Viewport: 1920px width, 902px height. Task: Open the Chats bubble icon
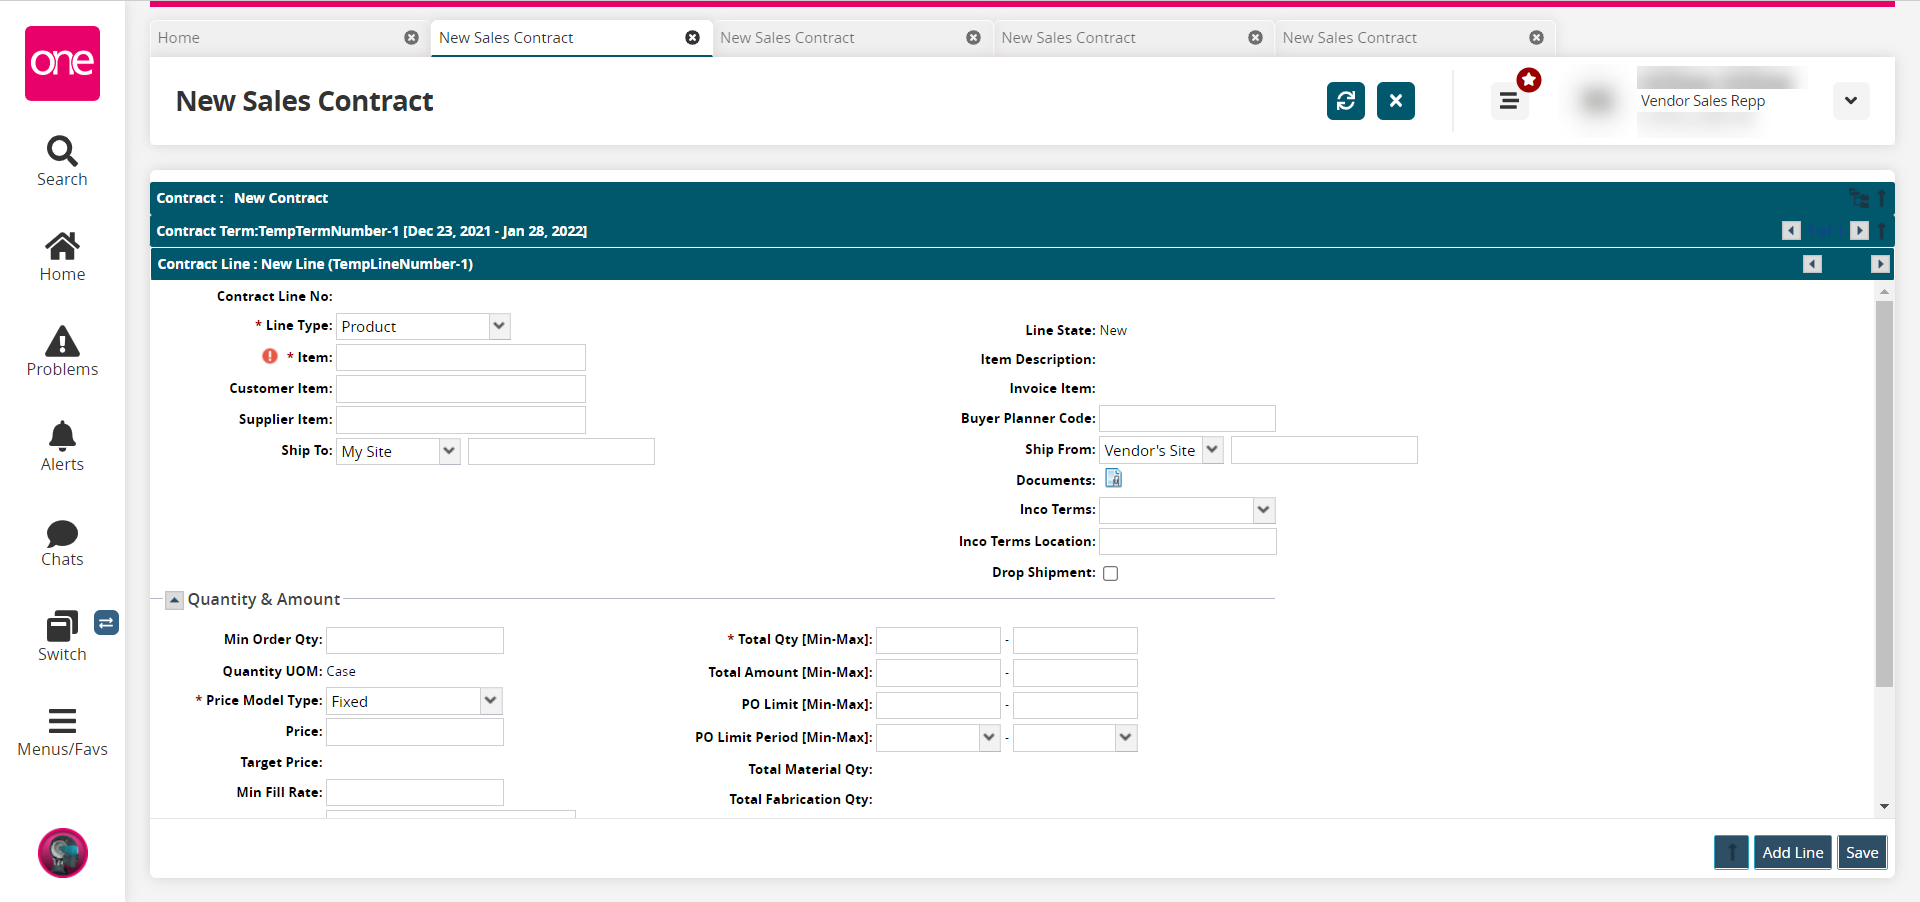pyautogui.click(x=62, y=533)
